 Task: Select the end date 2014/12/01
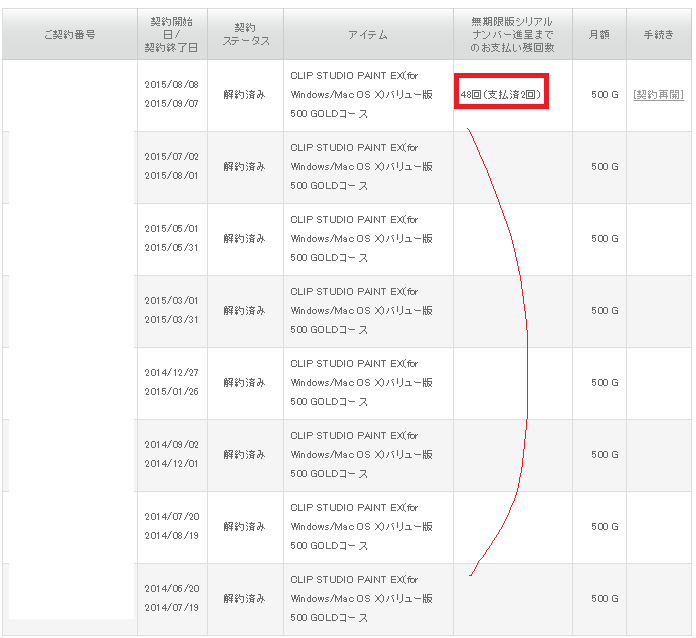click(172, 464)
